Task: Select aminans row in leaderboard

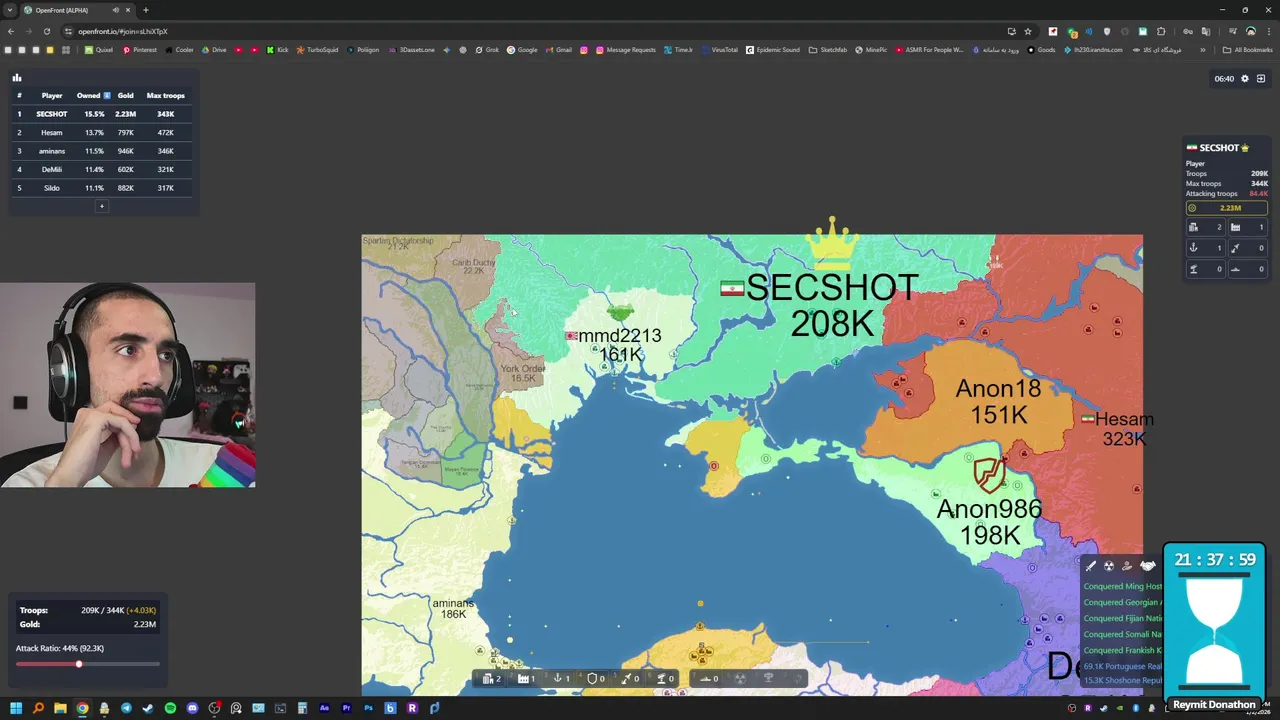Action: coord(101,151)
